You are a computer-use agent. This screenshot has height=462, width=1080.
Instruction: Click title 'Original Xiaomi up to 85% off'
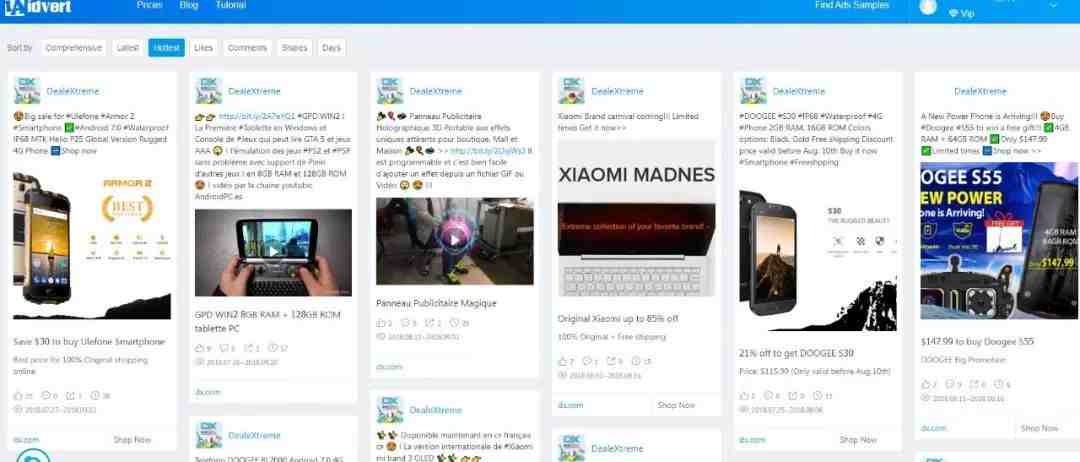618,319
